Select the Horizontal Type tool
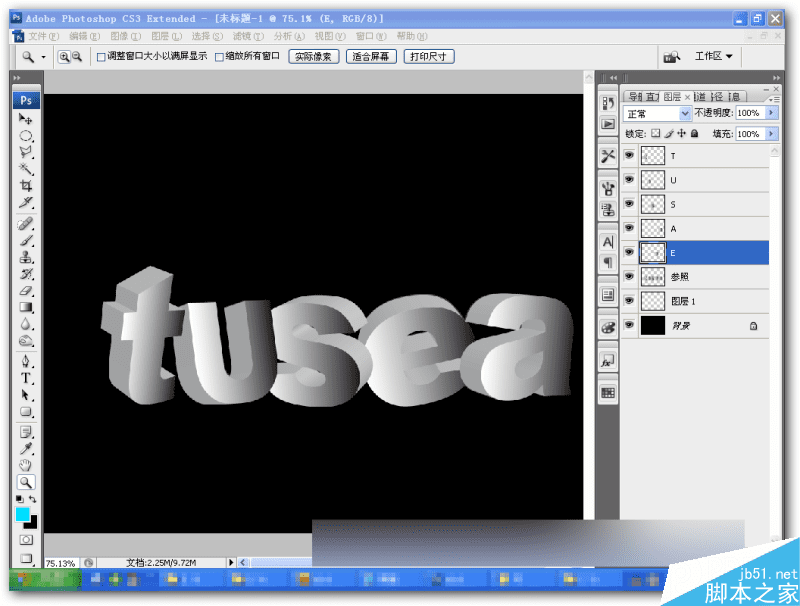The height and width of the screenshot is (606, 800). point(26,379)
